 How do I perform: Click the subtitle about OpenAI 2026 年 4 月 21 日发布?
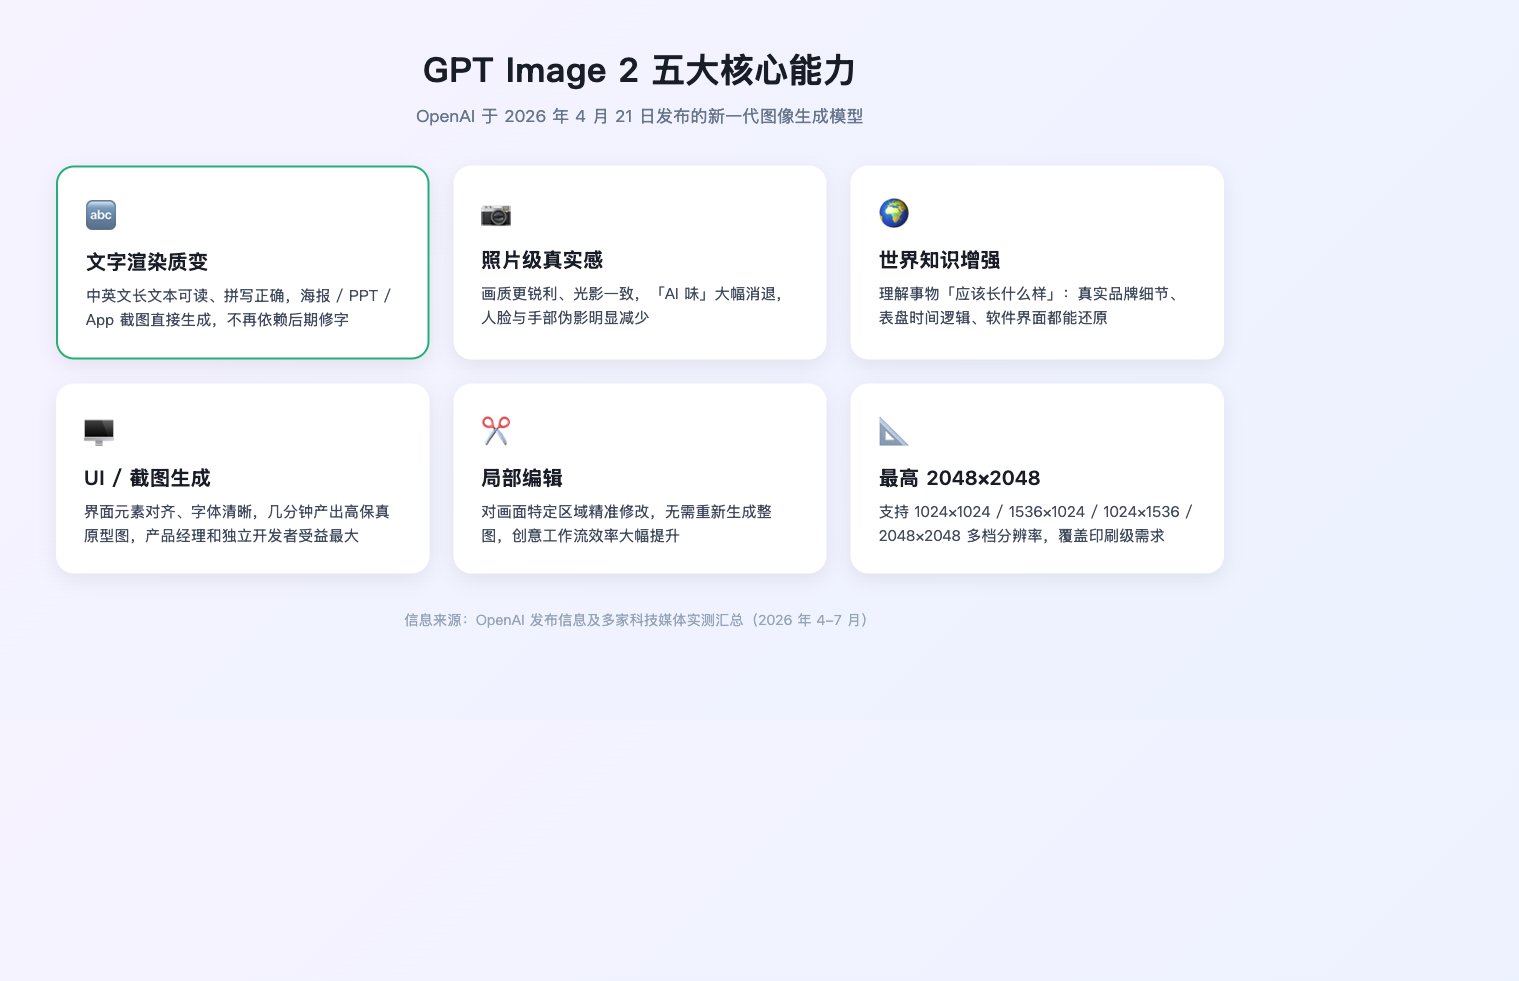(639, 116)
